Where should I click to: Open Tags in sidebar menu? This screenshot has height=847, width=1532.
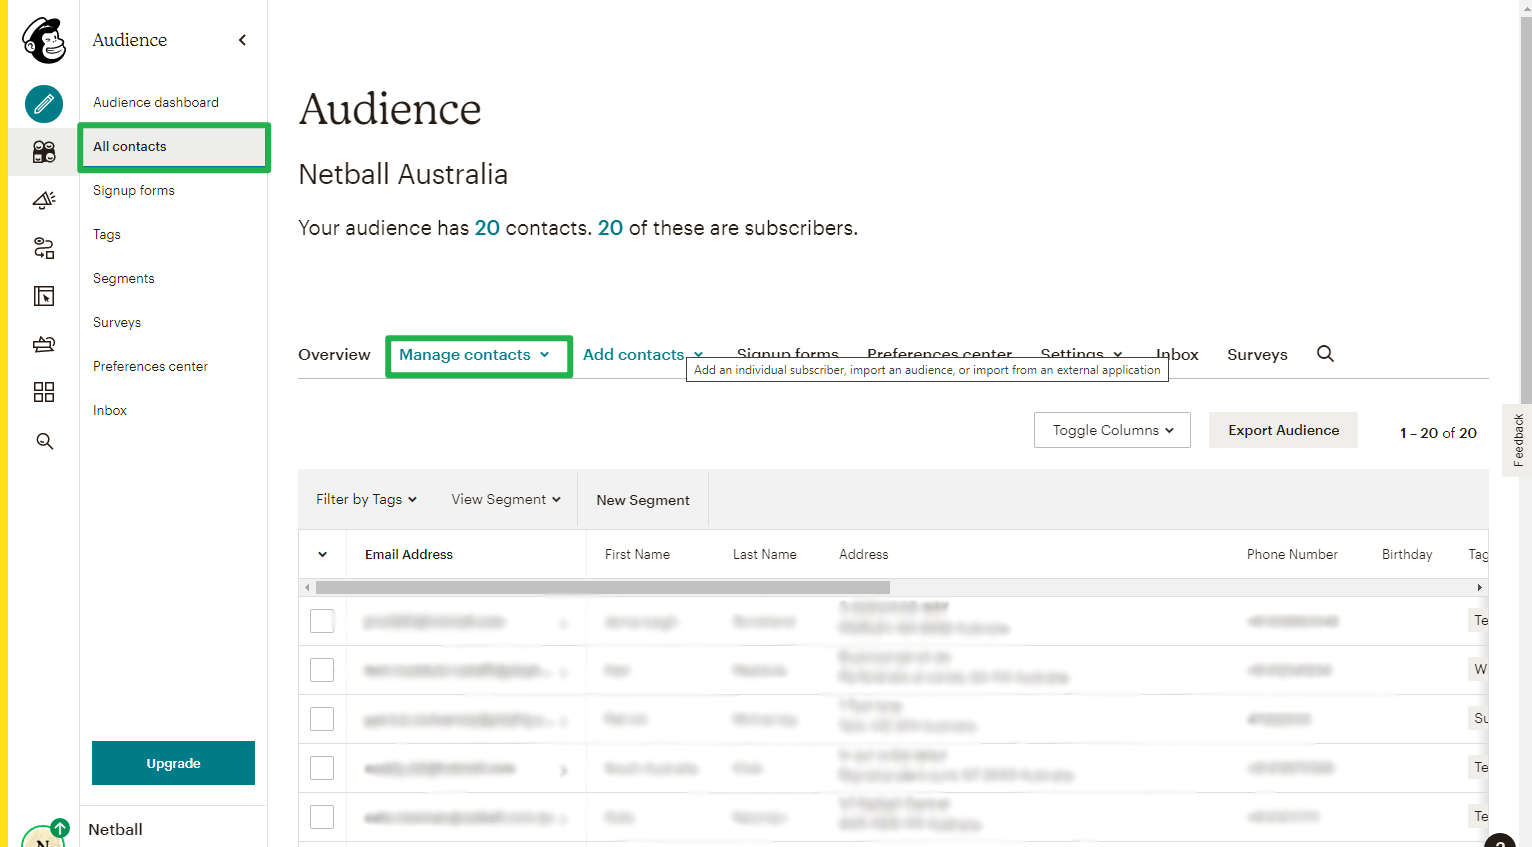click(x=107, y=234)
